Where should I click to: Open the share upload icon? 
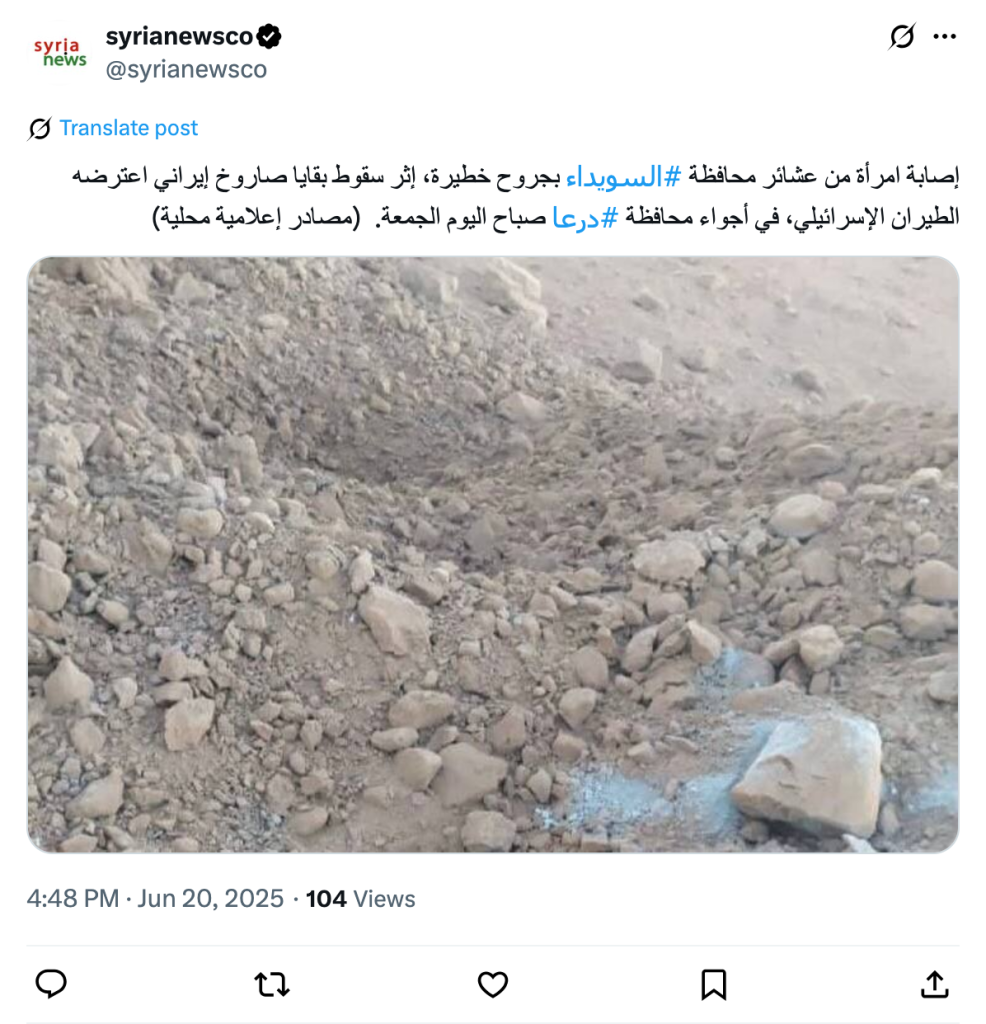pyautogui.click(x=934, y=984)
